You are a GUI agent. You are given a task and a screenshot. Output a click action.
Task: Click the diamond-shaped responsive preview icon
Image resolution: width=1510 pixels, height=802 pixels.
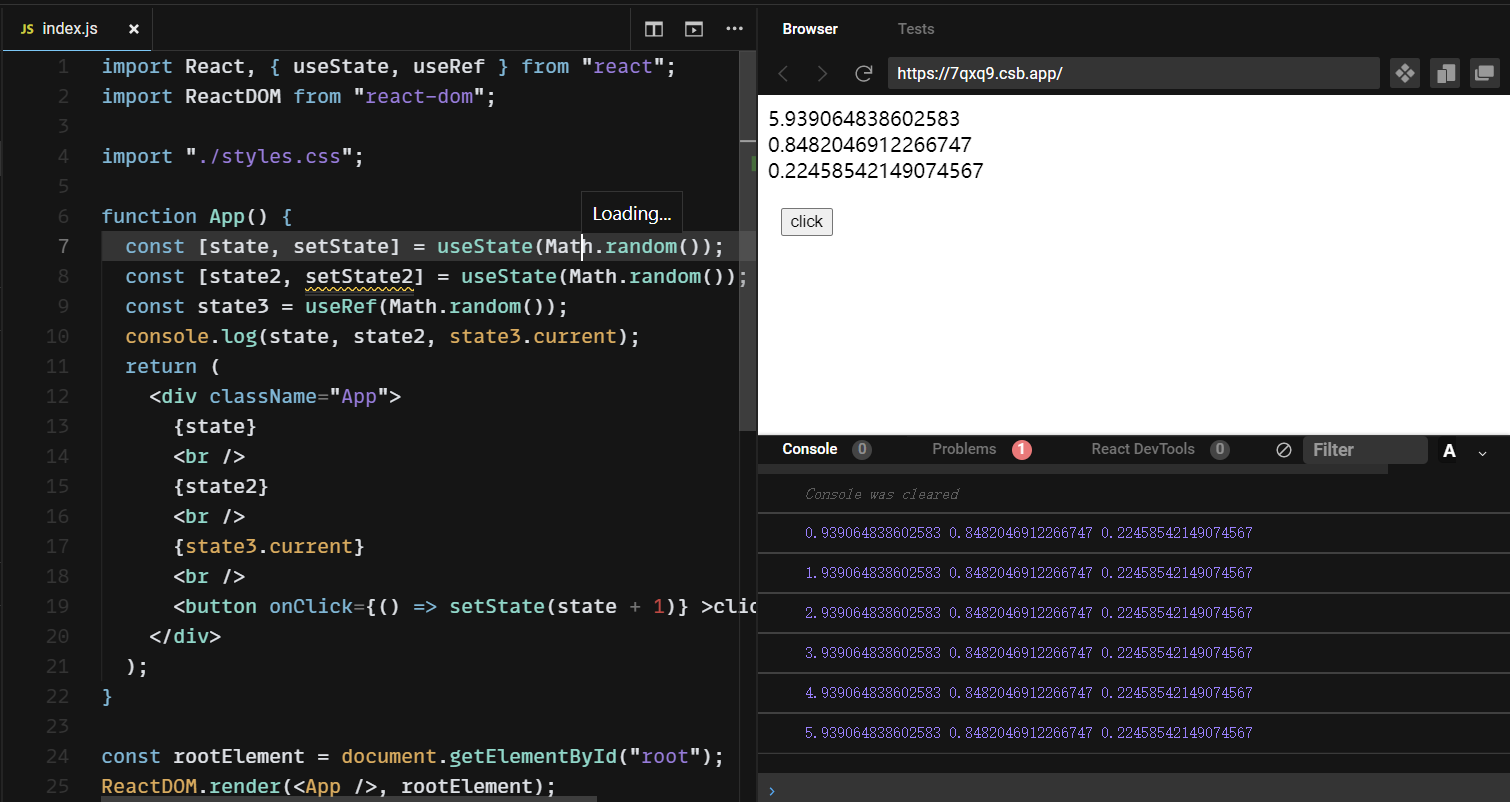click(x=1404, y=72)
